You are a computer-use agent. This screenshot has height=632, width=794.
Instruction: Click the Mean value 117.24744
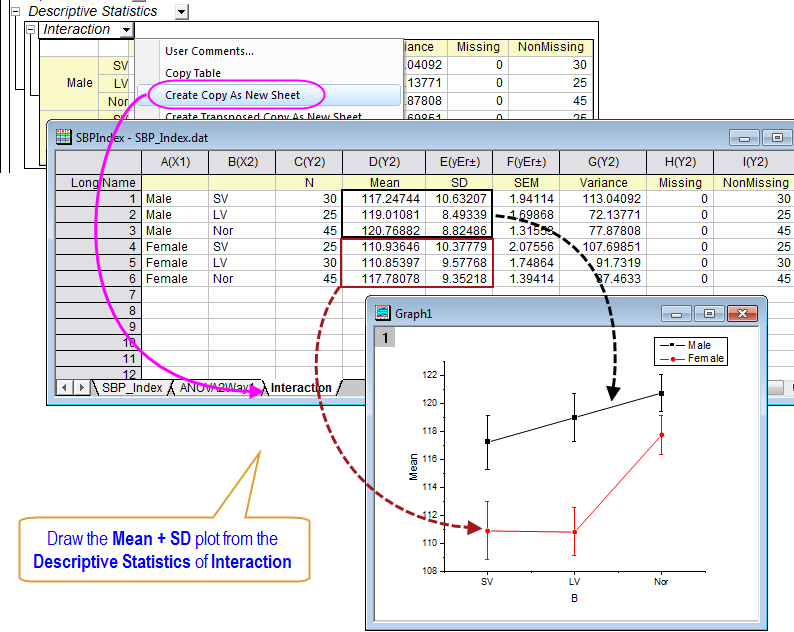coord(384,199)
